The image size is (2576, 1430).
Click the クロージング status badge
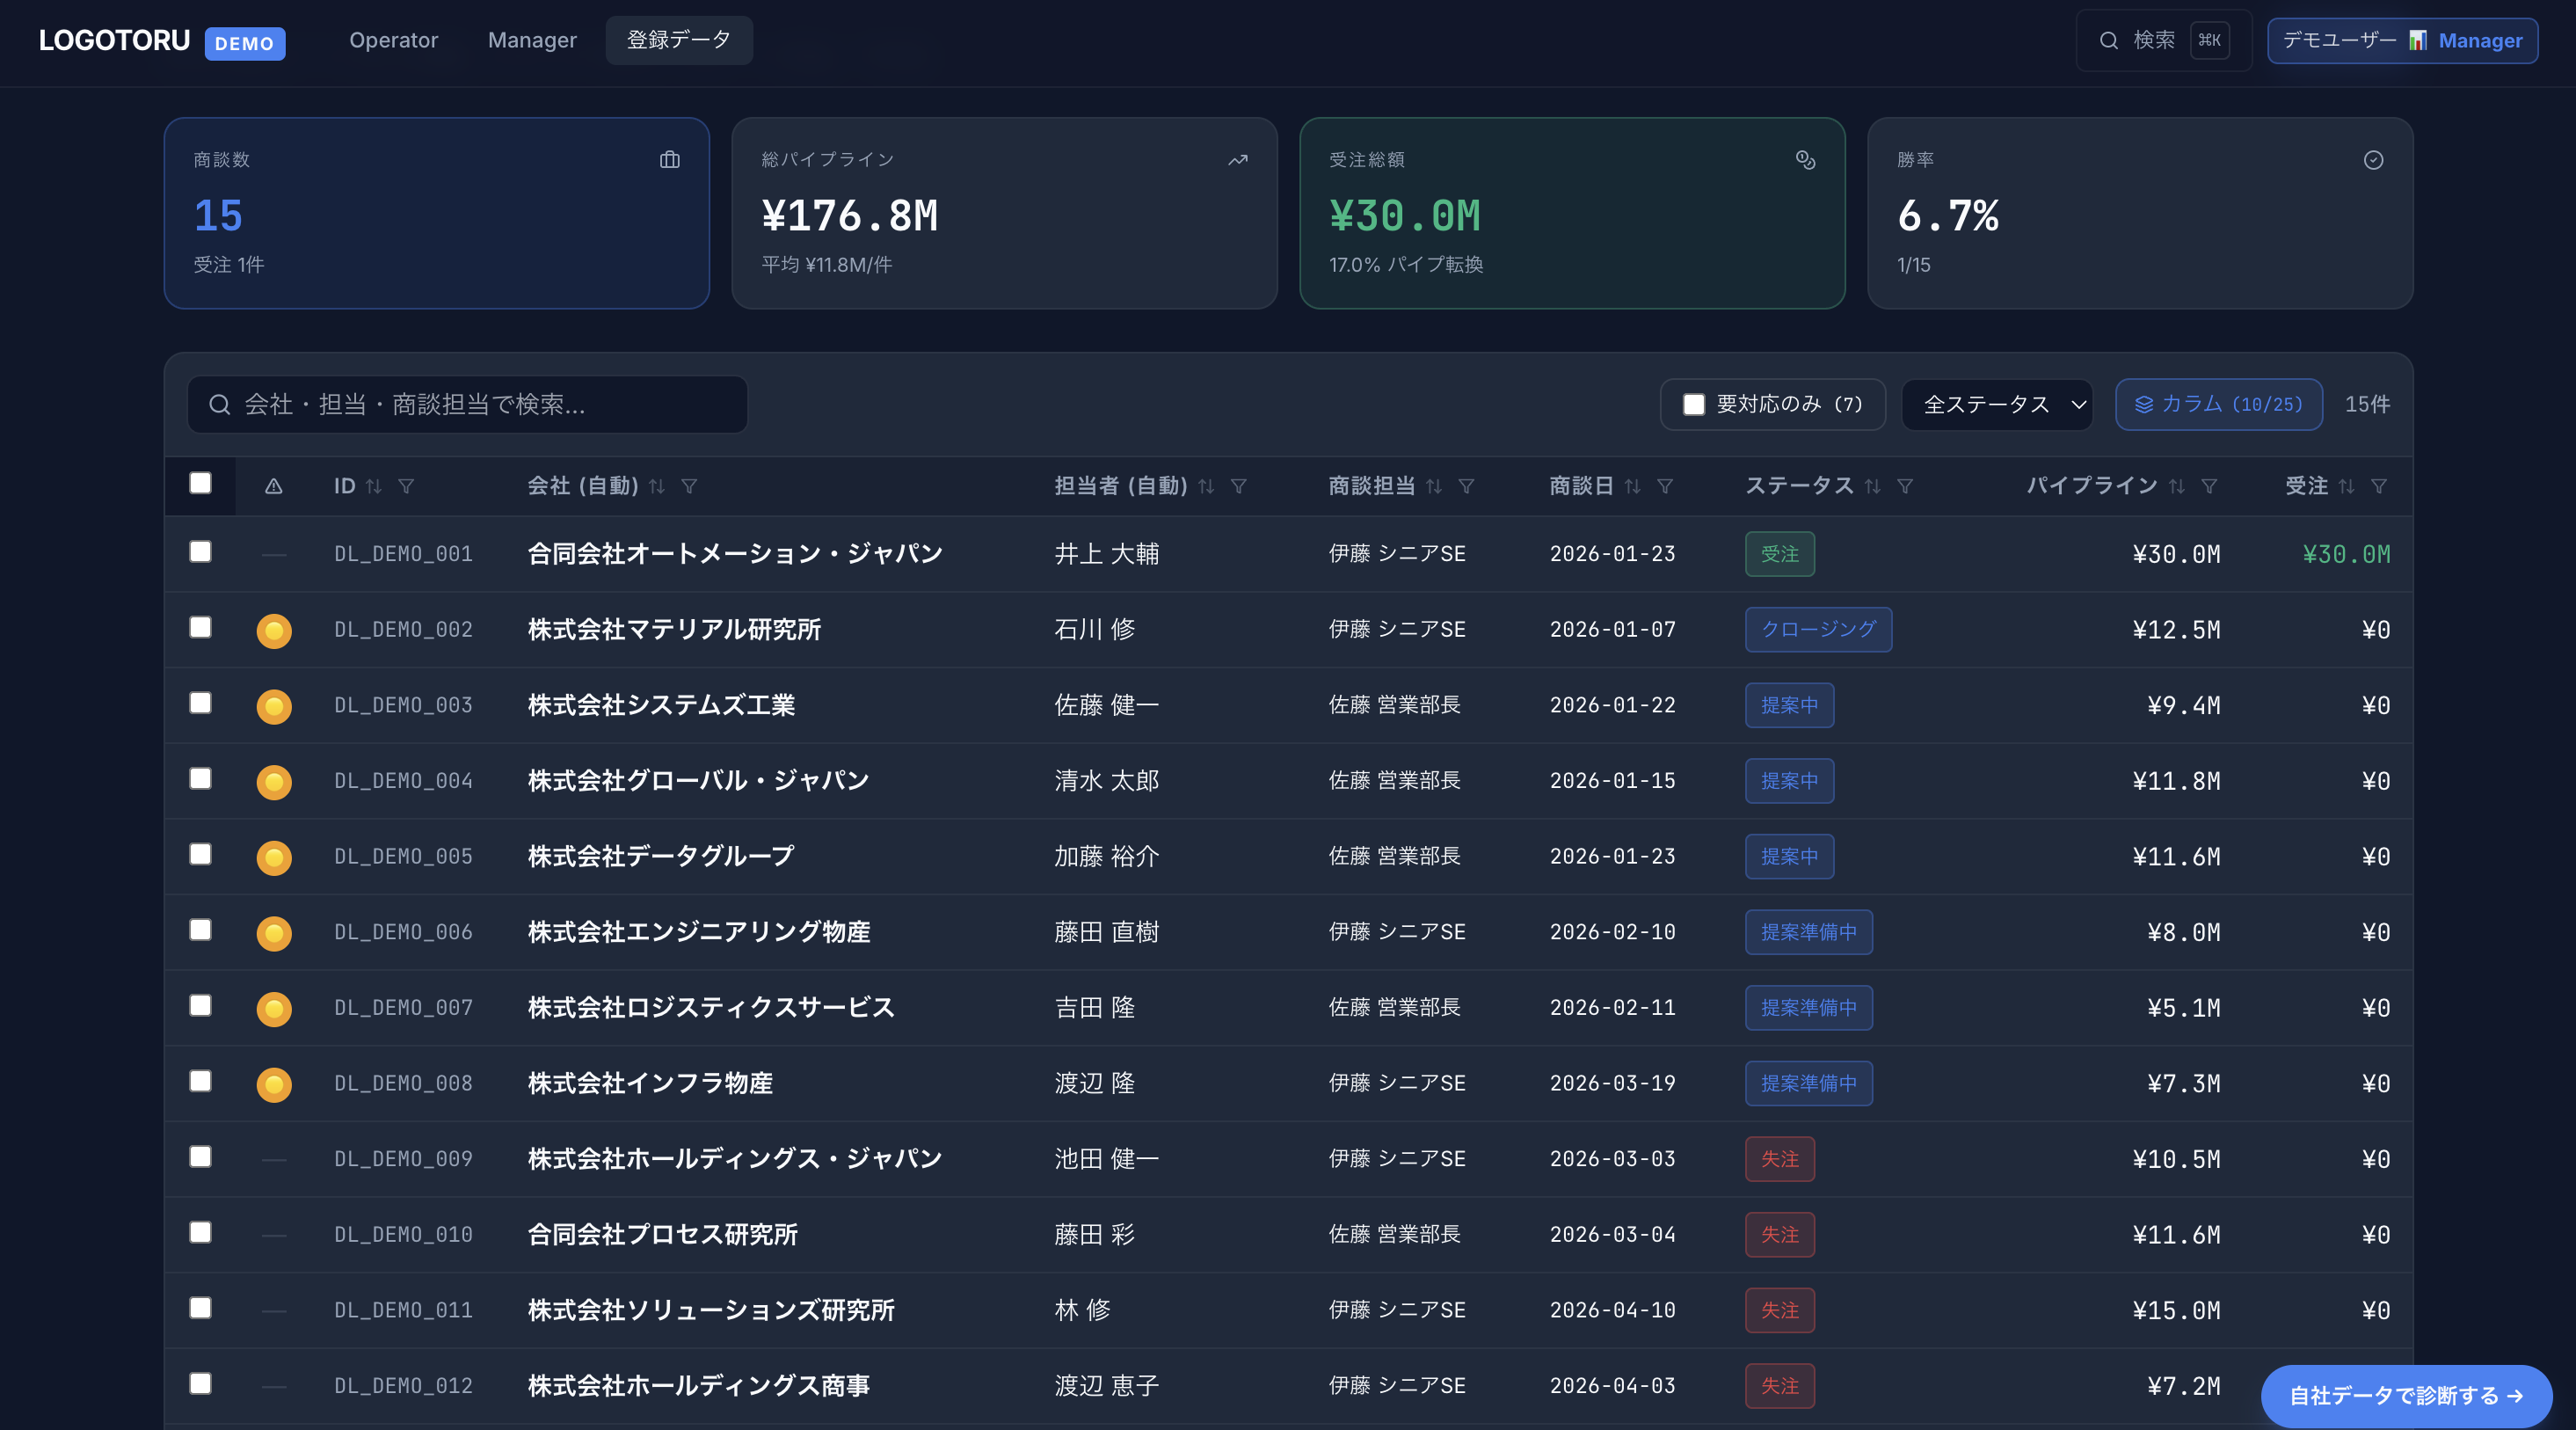tap(1818, 630)
